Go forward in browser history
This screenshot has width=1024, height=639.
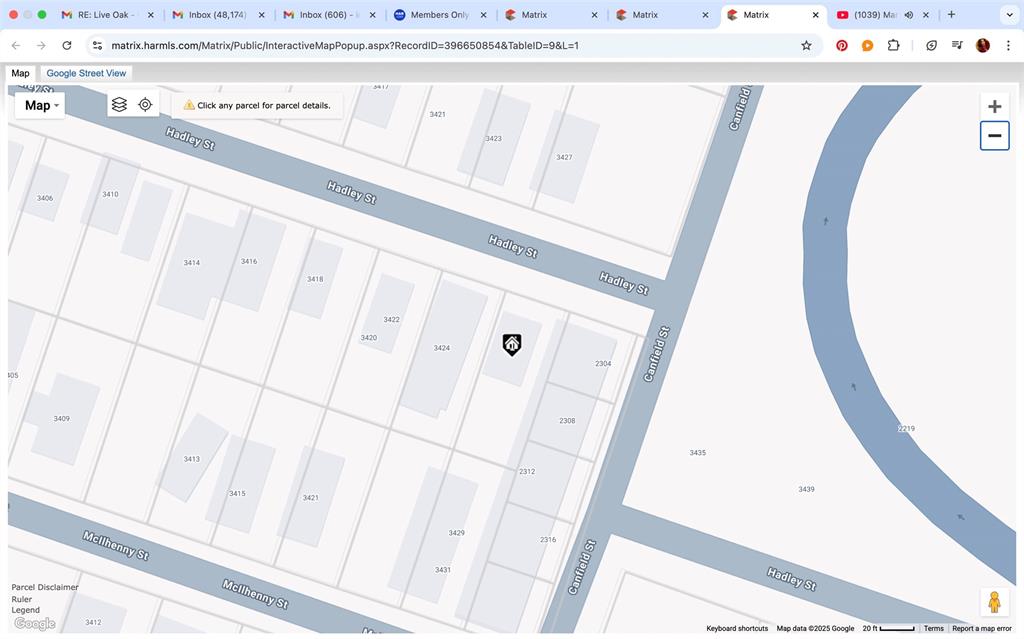pos(41,45)
